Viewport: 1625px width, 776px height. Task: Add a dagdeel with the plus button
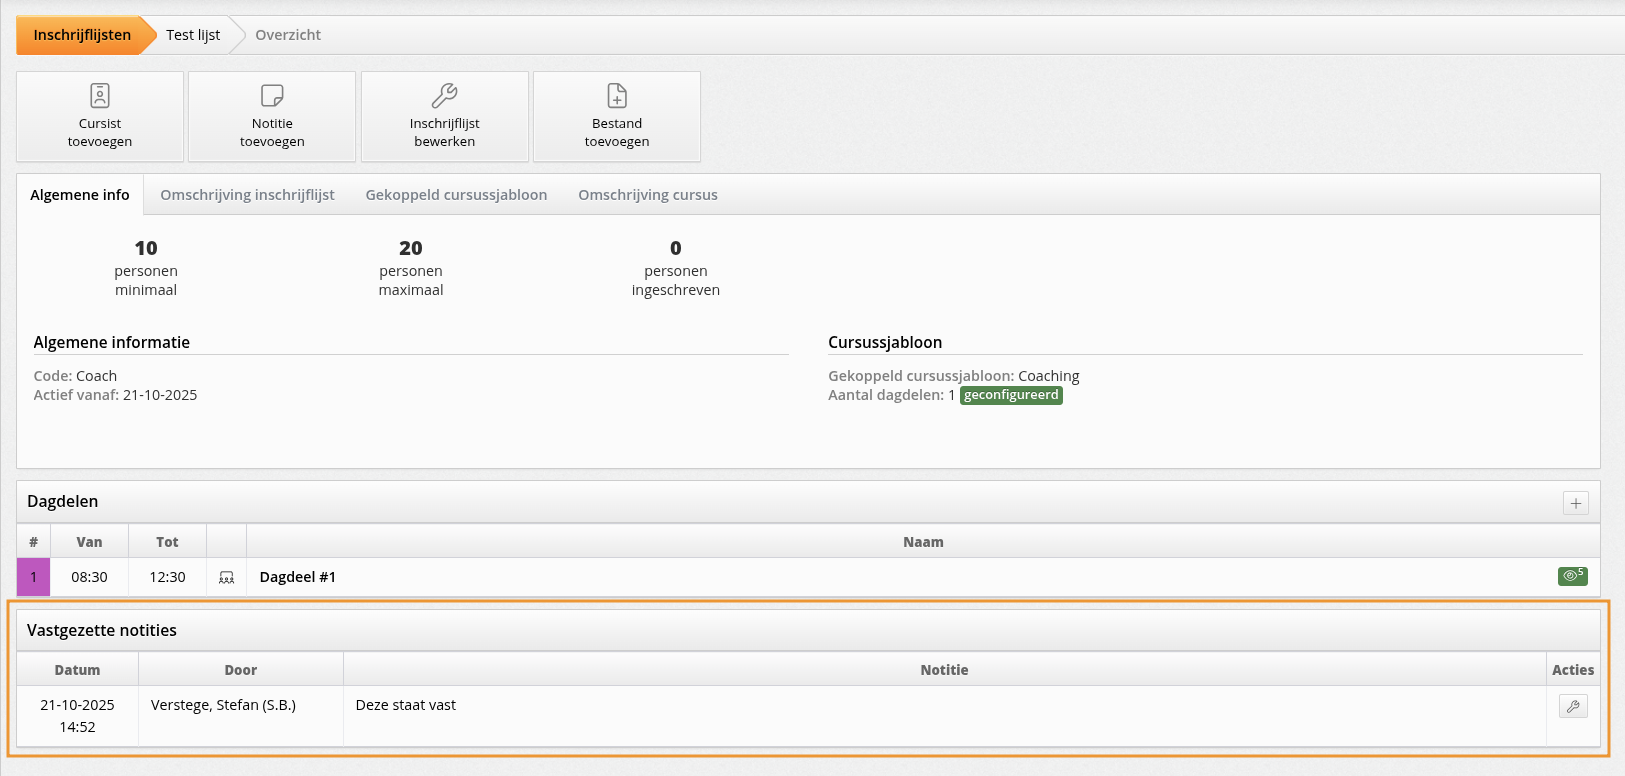point(1575,503)
